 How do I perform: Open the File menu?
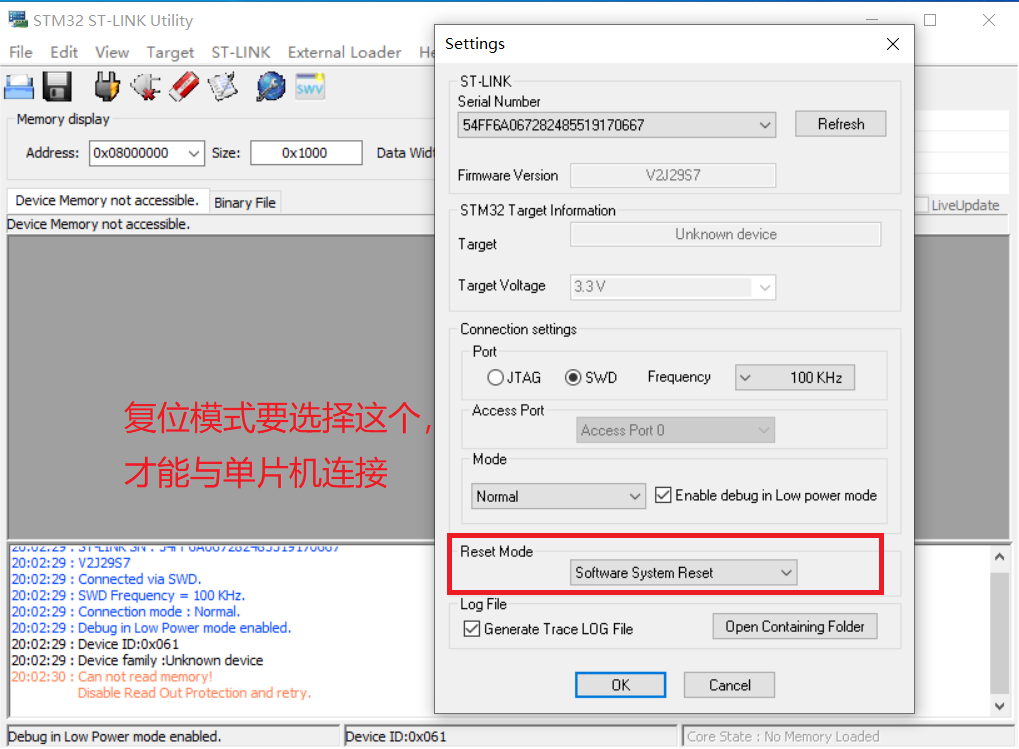tap(21, 53)
